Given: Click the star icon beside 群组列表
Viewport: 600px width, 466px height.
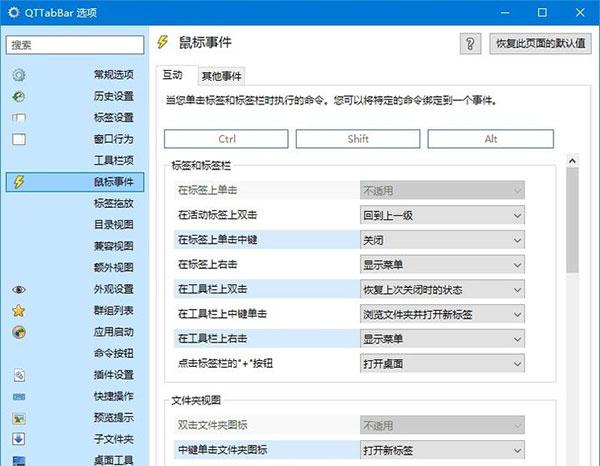Looking at the screenshot, I should coord(19,311).
